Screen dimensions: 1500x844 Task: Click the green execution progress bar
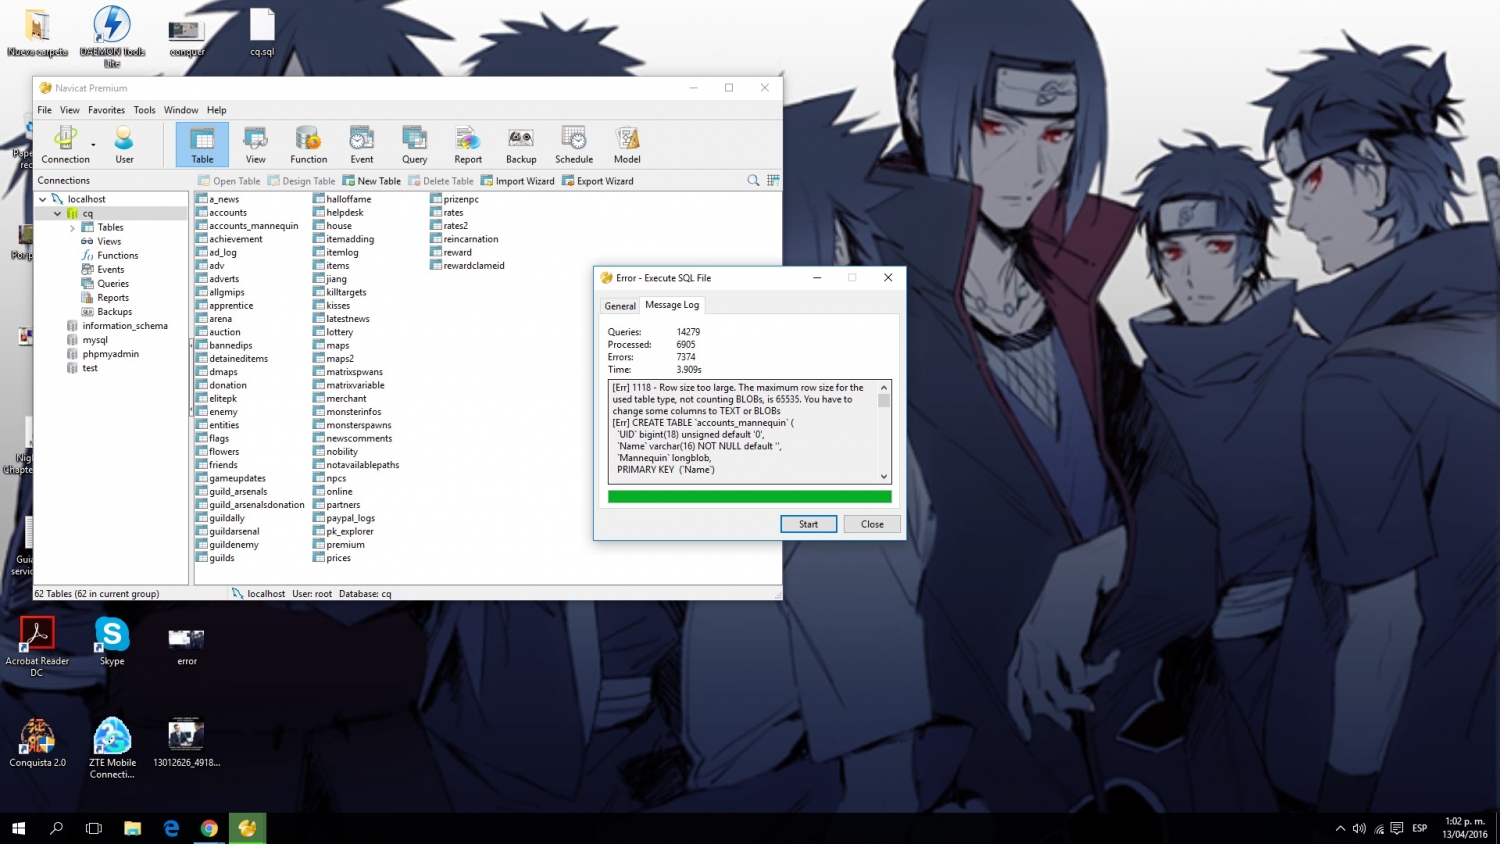point(750,496)
